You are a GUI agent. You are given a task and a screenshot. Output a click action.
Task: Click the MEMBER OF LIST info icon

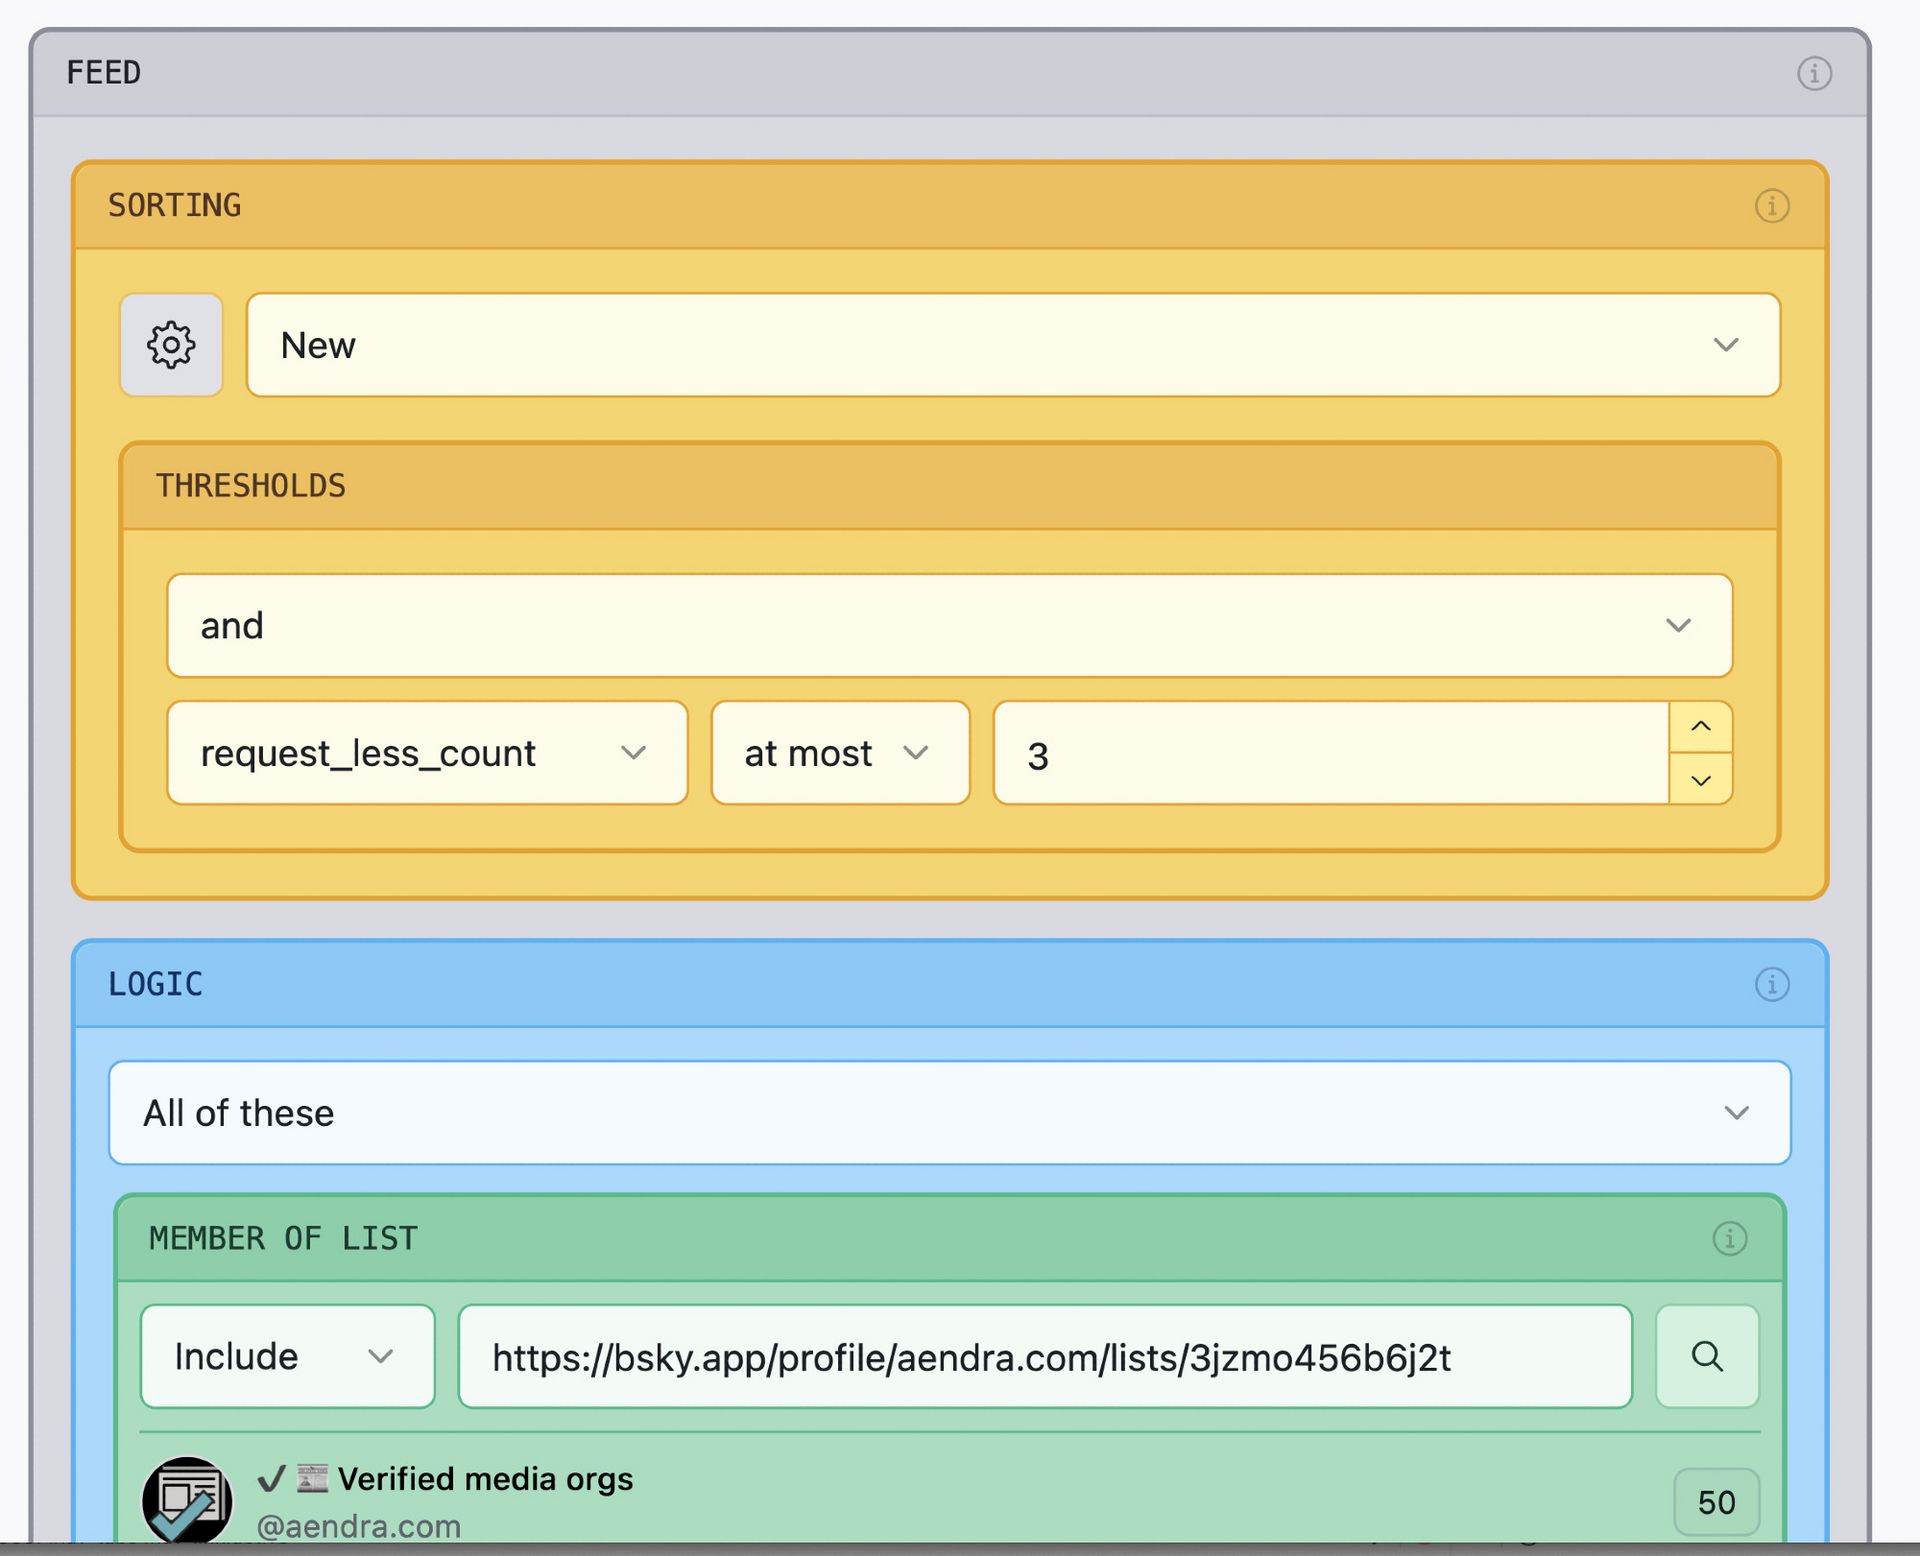(1729, 1239)
